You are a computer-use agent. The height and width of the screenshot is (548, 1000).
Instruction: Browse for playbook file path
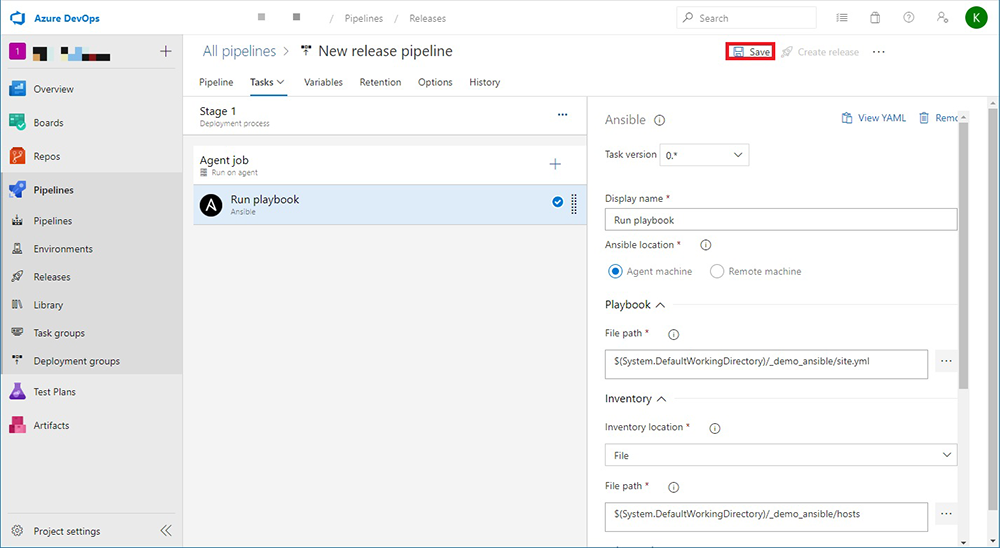946,361
